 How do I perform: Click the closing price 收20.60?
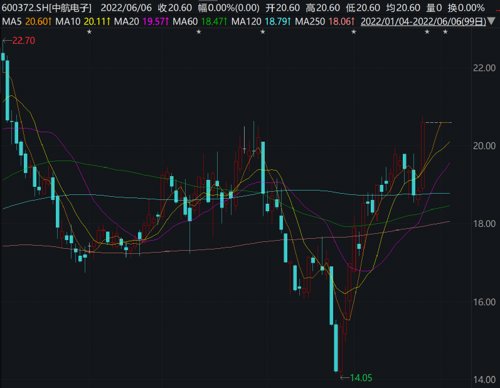[x=175, y=8]
